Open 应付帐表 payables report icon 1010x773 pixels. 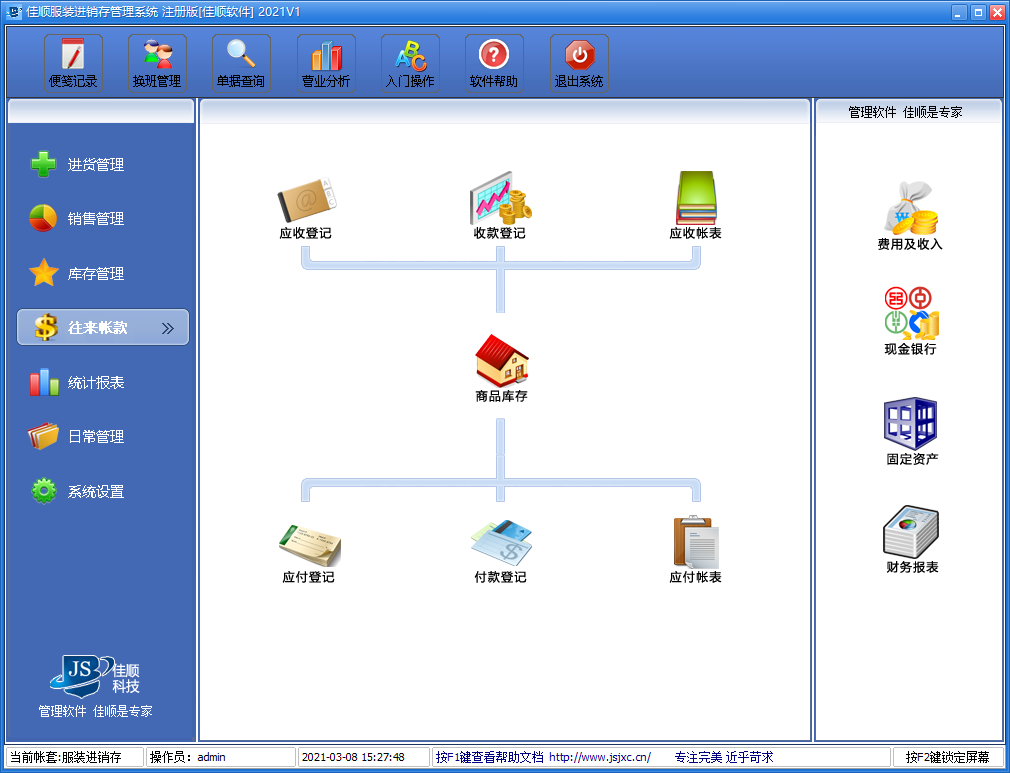point(696,551)
